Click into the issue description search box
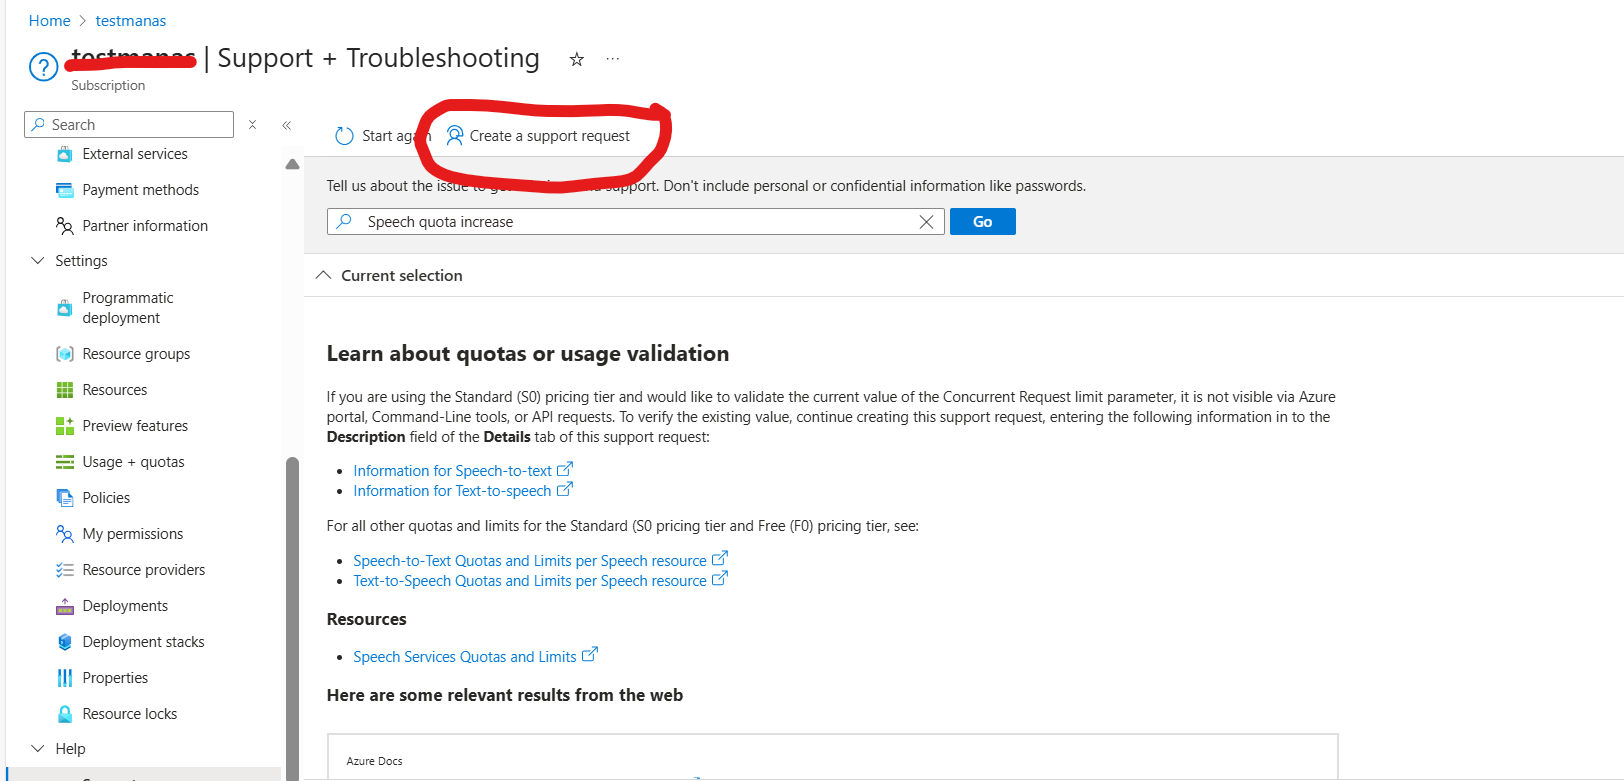Image resolution: width=1624 pixels, height=781 pixels. tap(635, 222)
